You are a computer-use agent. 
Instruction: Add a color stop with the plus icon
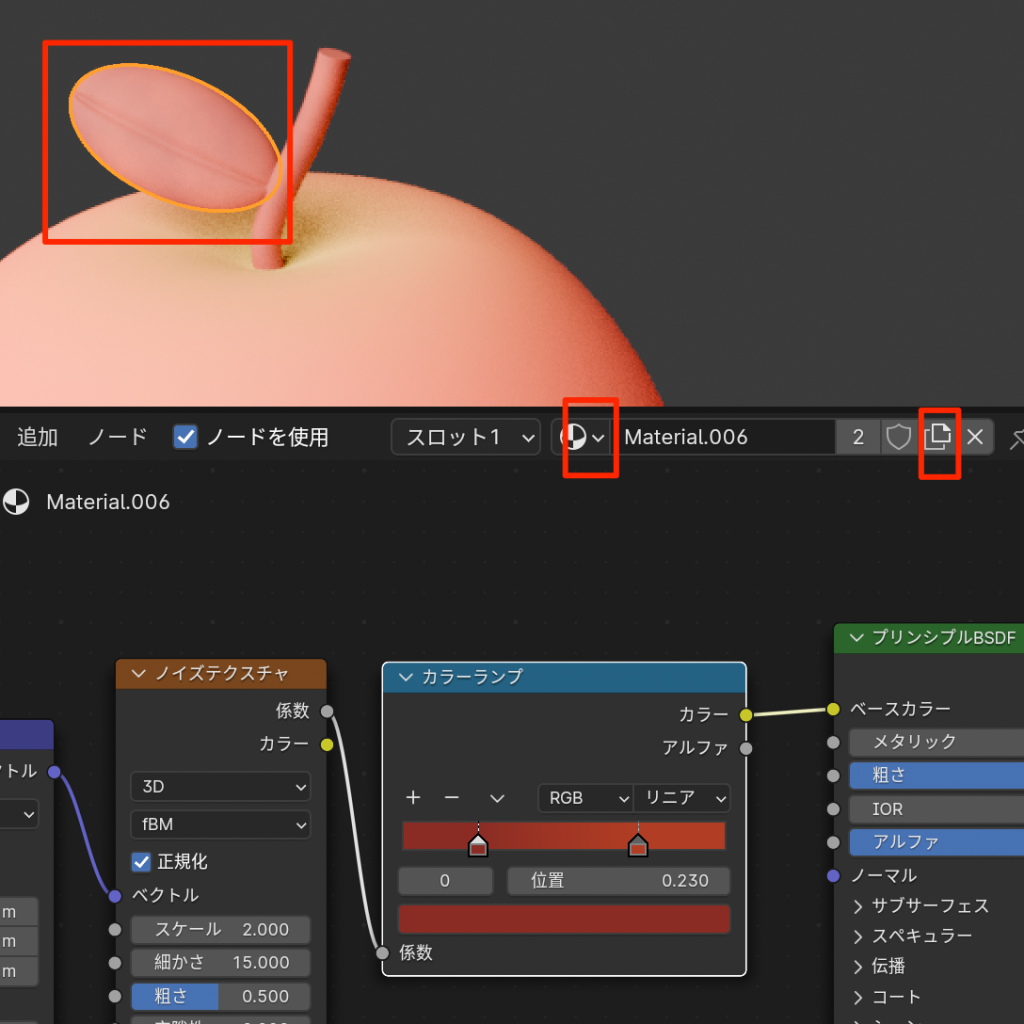click(413, 798)
